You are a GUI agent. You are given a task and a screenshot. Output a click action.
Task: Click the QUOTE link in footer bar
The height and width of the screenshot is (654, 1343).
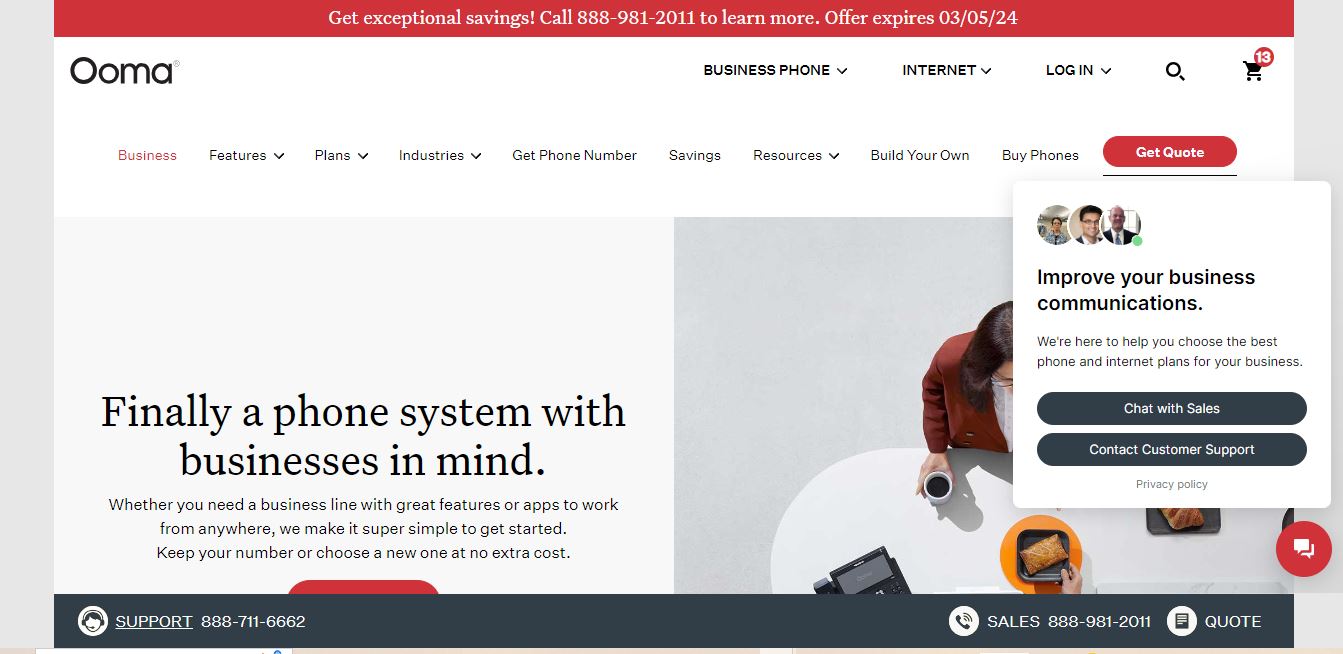click(x=1233, y=621)
